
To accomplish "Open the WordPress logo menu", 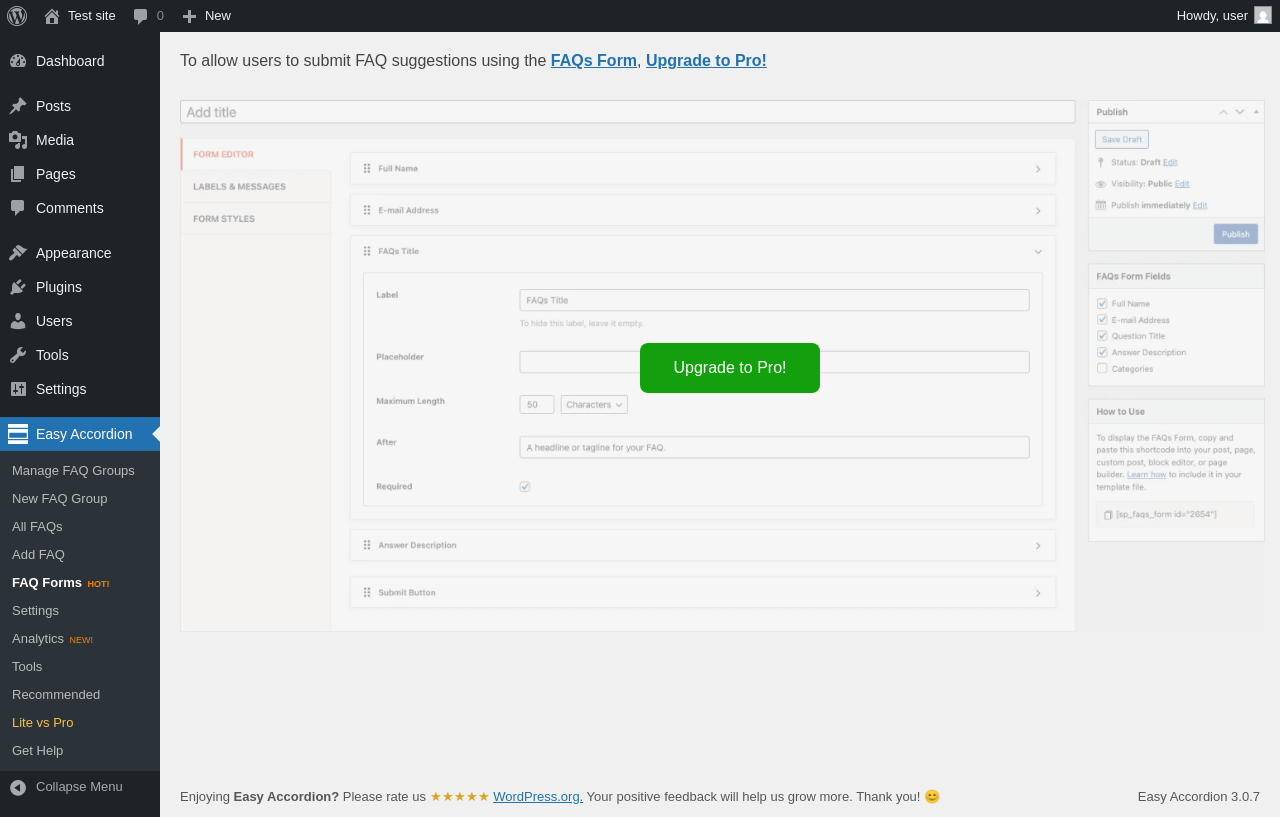I will (x=17, y=16).
